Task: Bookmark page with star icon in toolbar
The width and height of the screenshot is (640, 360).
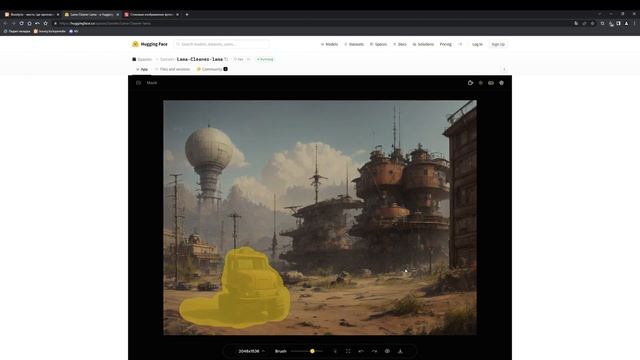Action: [45, 23]
